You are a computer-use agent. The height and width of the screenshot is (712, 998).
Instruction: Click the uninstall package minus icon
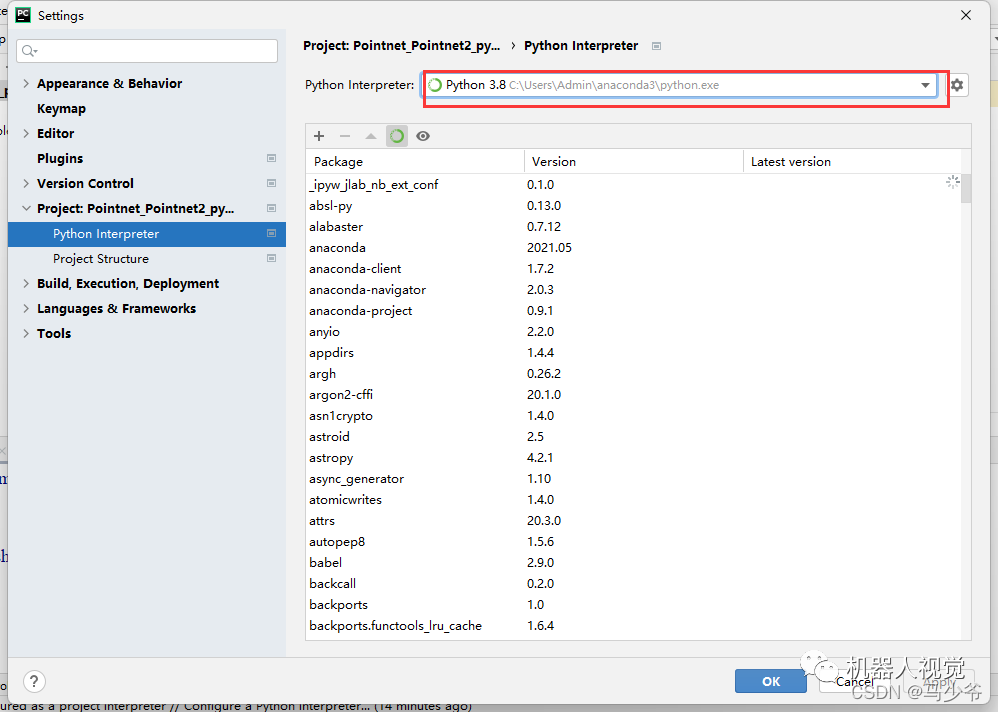pyautogui.click(x=345, y=136)
